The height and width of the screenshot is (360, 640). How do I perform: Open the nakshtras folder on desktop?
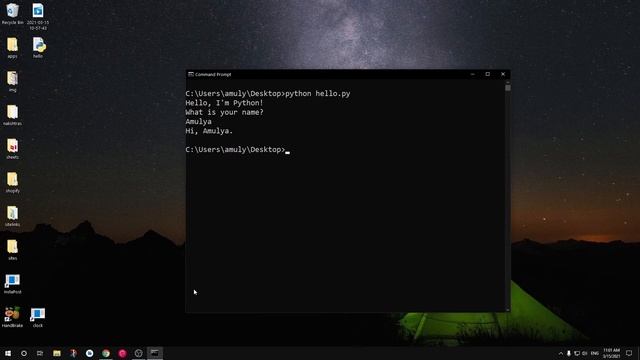(12, 115)
